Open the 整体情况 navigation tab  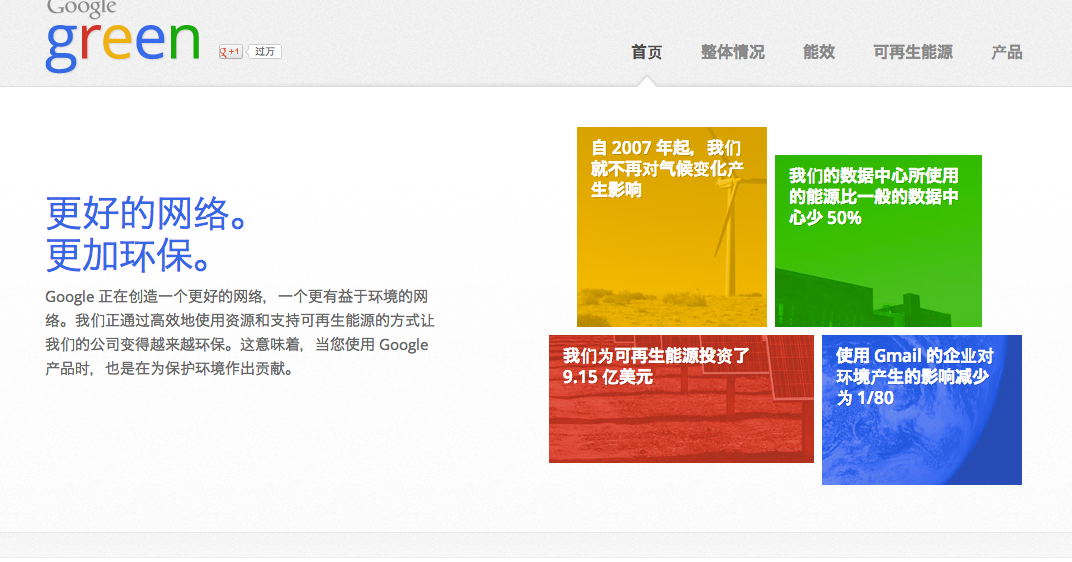point(732,52)
